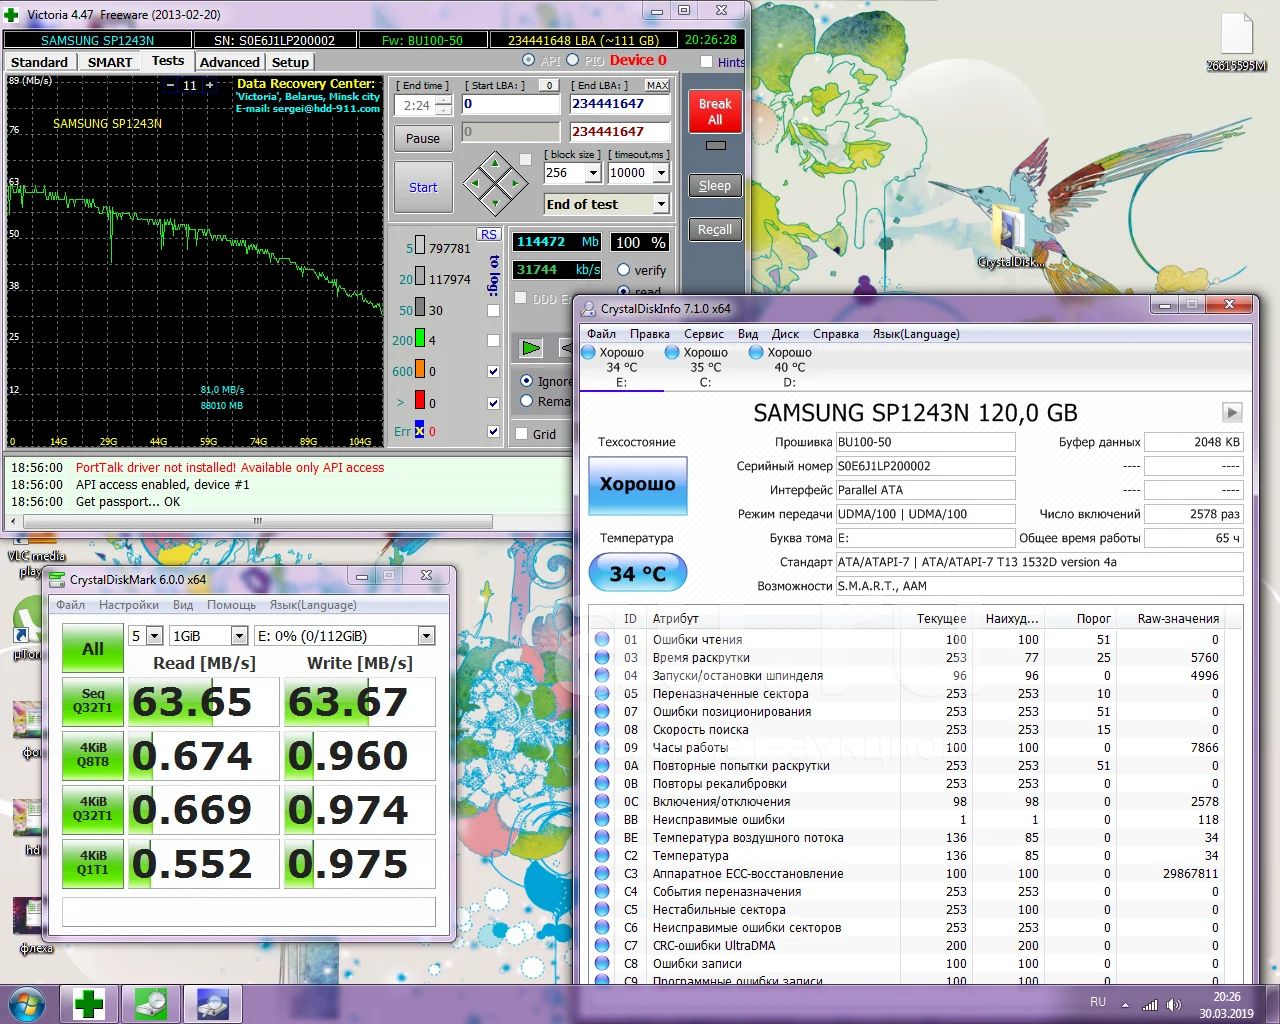Toggle to-log checkbox for 600 ms row
This screenshot has height=1024, width=1280.
click(493, 371)
